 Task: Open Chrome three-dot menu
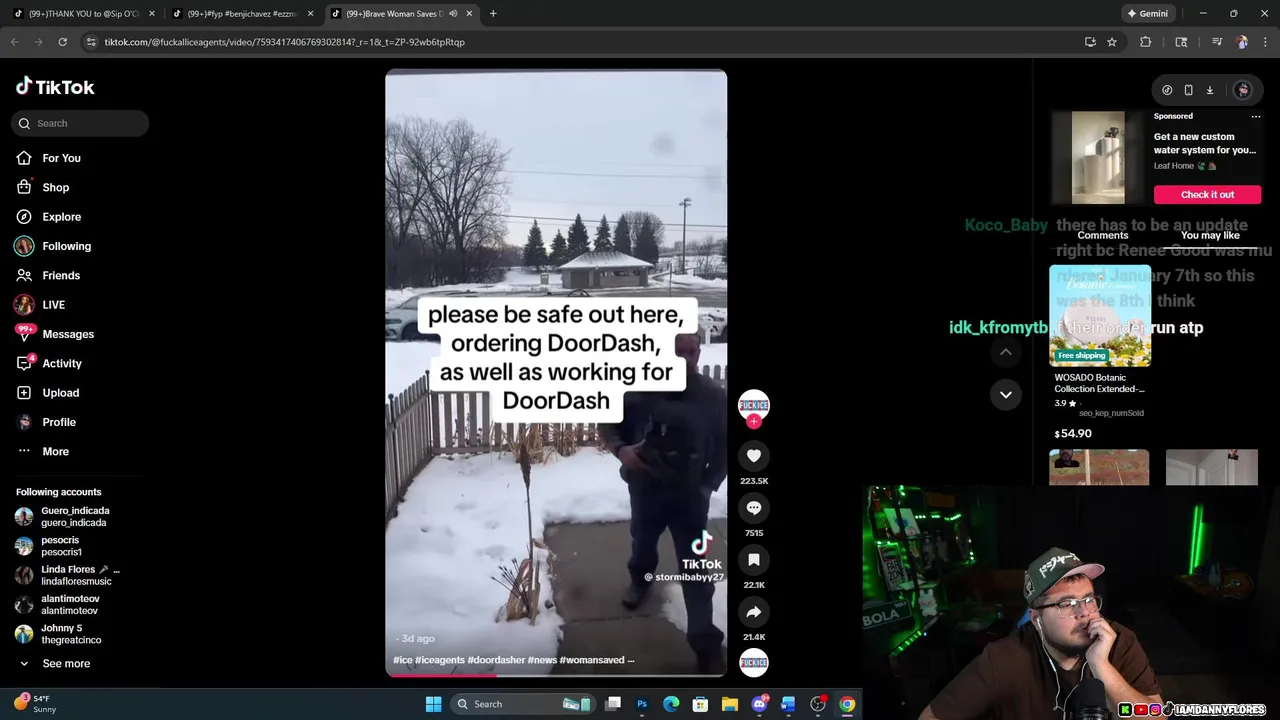[x=1264, y=42]
